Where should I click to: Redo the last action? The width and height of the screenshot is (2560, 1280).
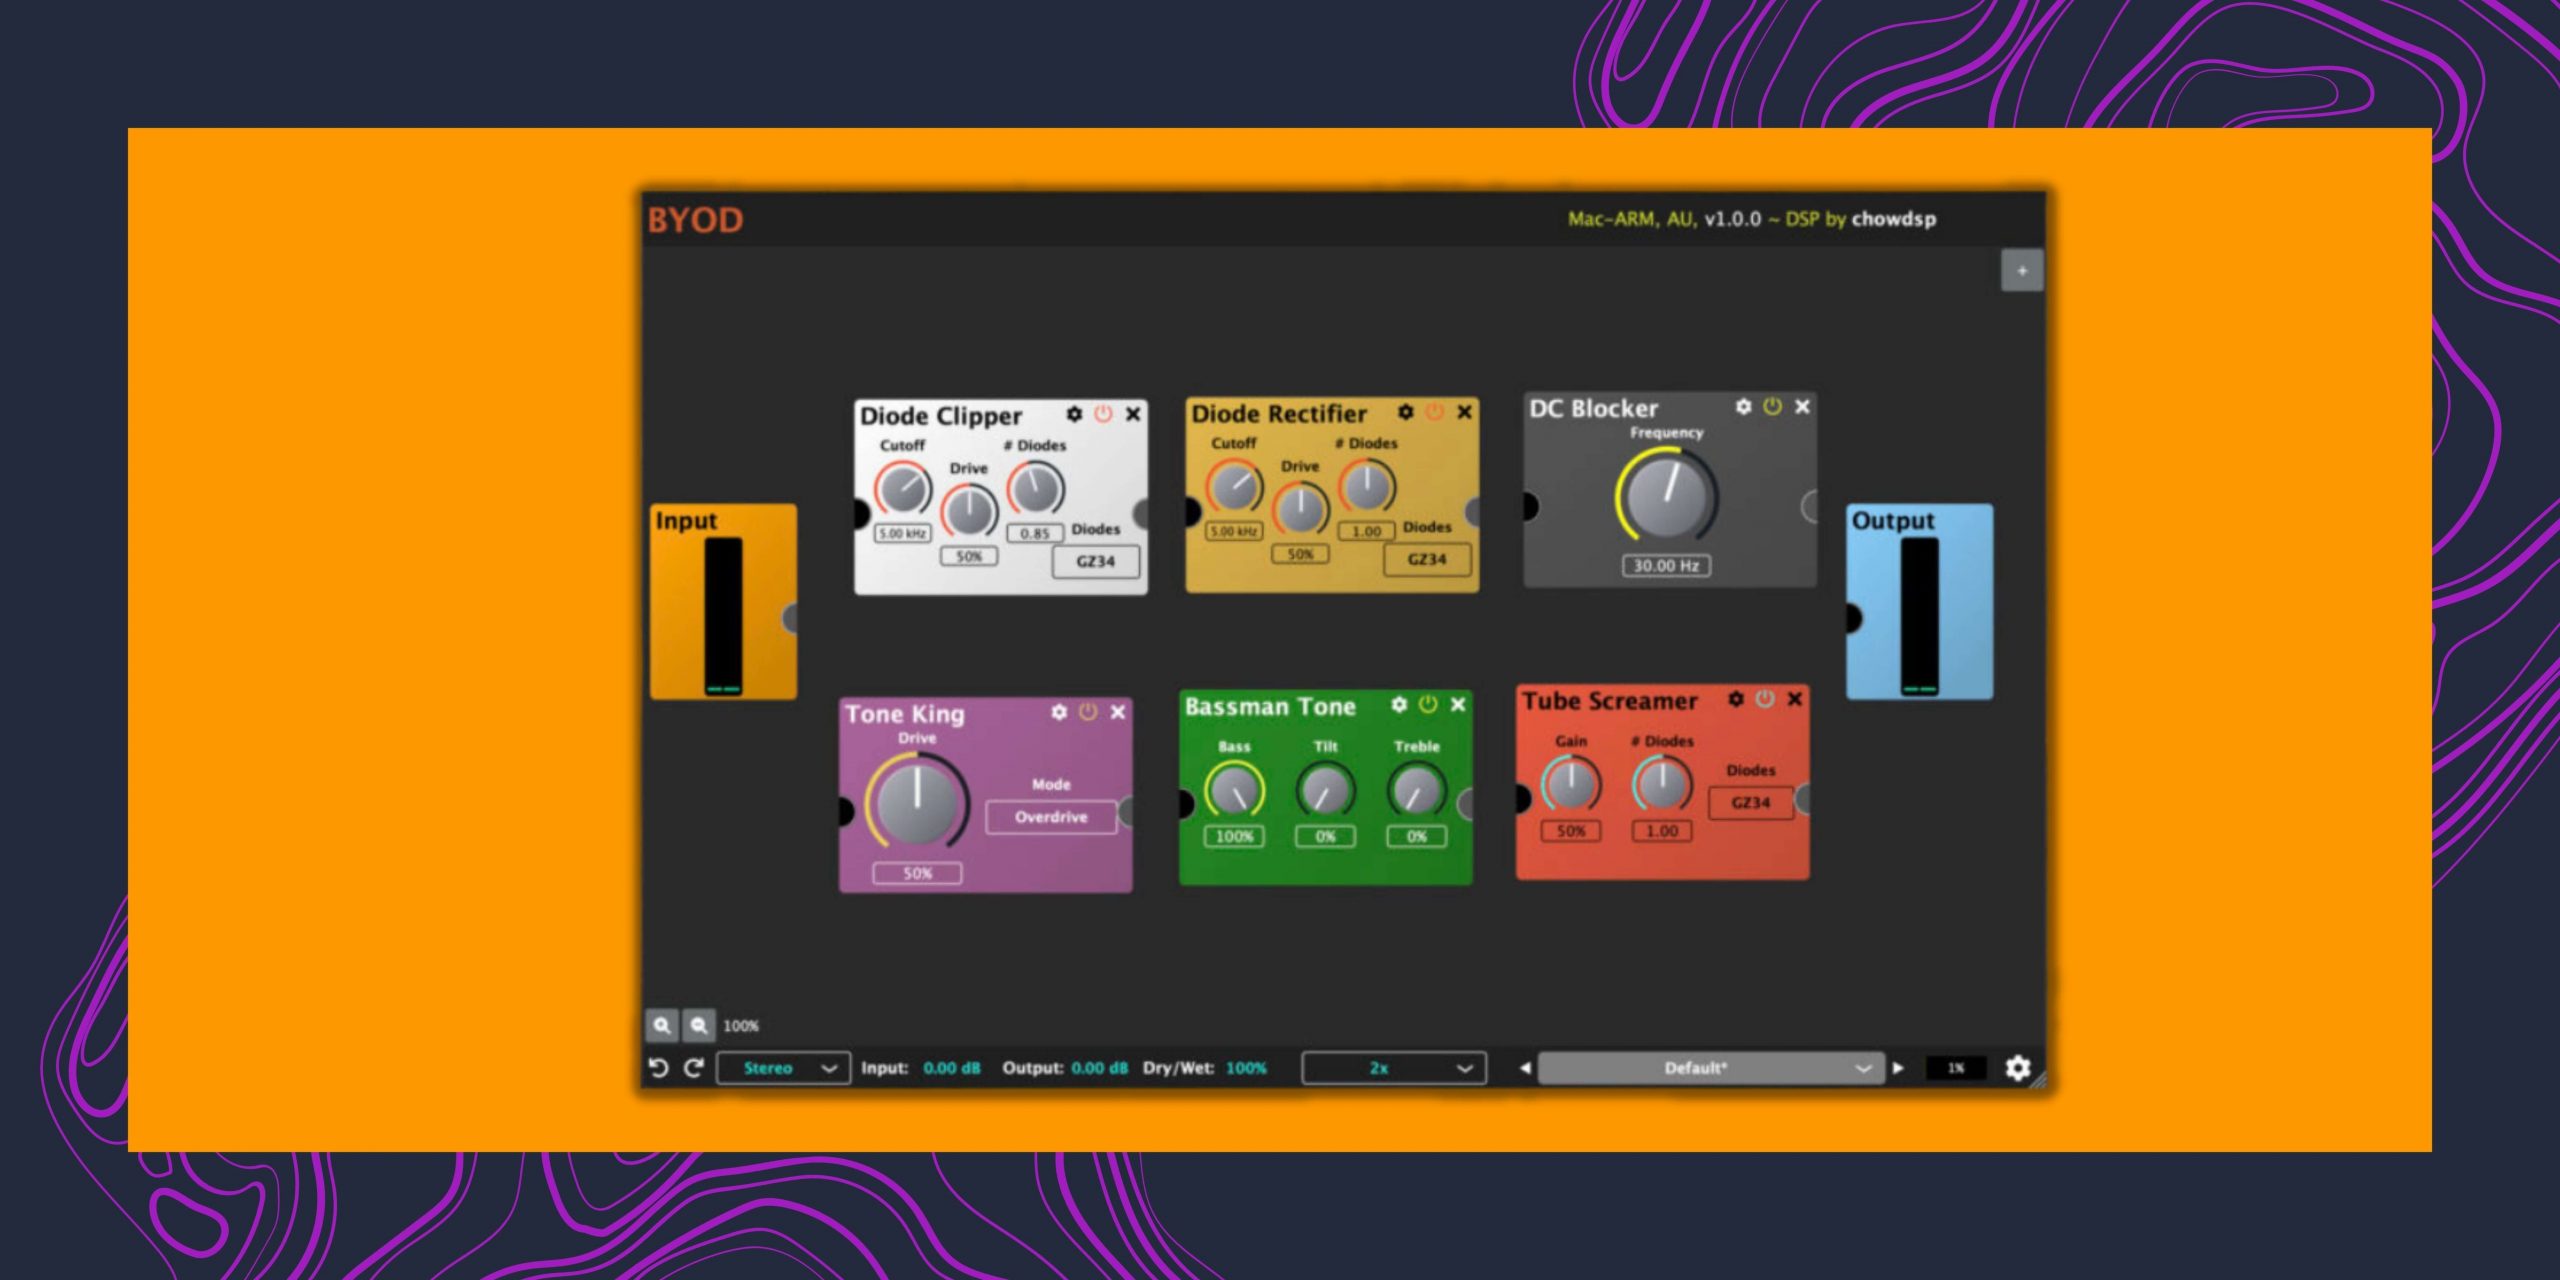pyautogui.click(x=692, y=1068)
